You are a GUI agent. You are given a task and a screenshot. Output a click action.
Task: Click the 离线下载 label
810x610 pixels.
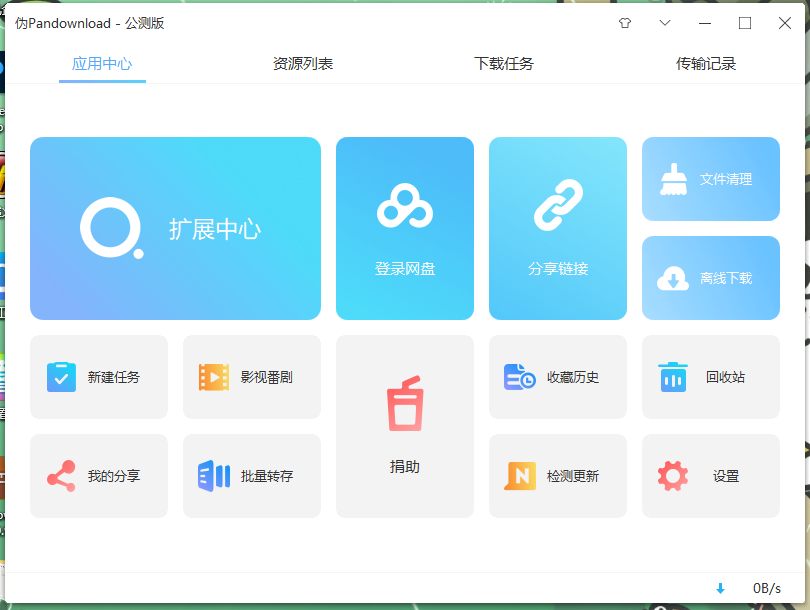pyautogui.click(x=726, y=278)
